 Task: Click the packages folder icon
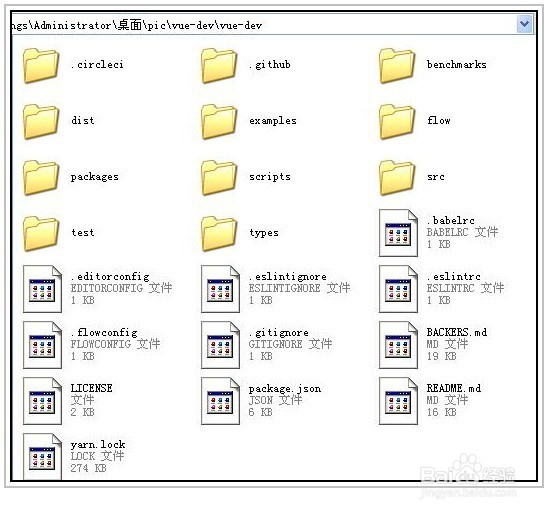pos(41,178)
